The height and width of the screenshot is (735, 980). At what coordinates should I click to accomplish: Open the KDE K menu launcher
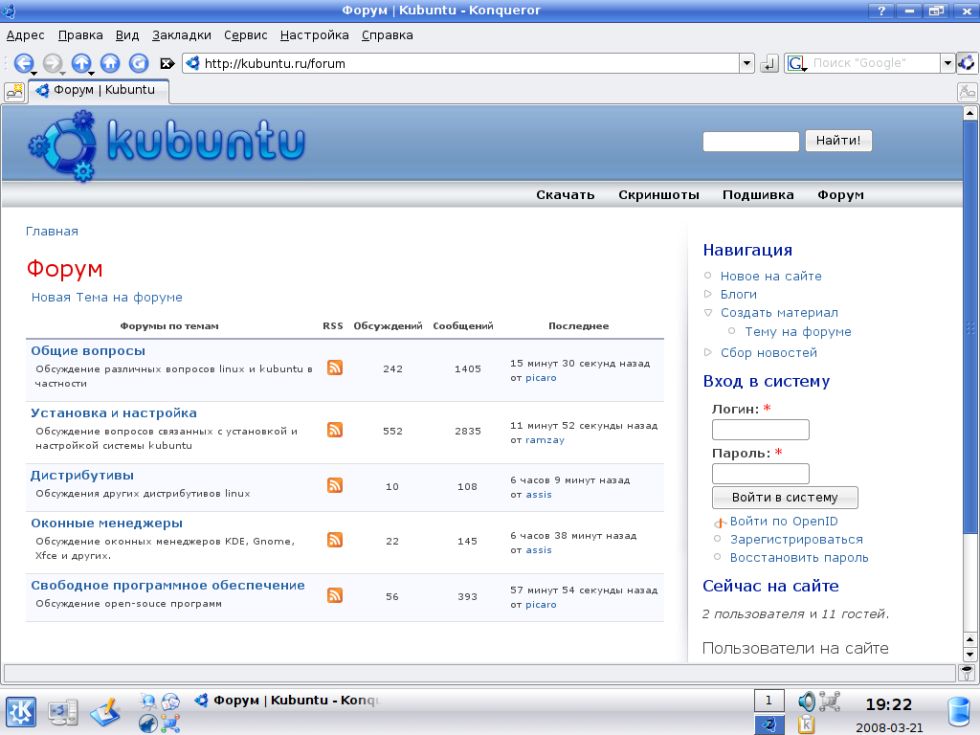point(21,712)
